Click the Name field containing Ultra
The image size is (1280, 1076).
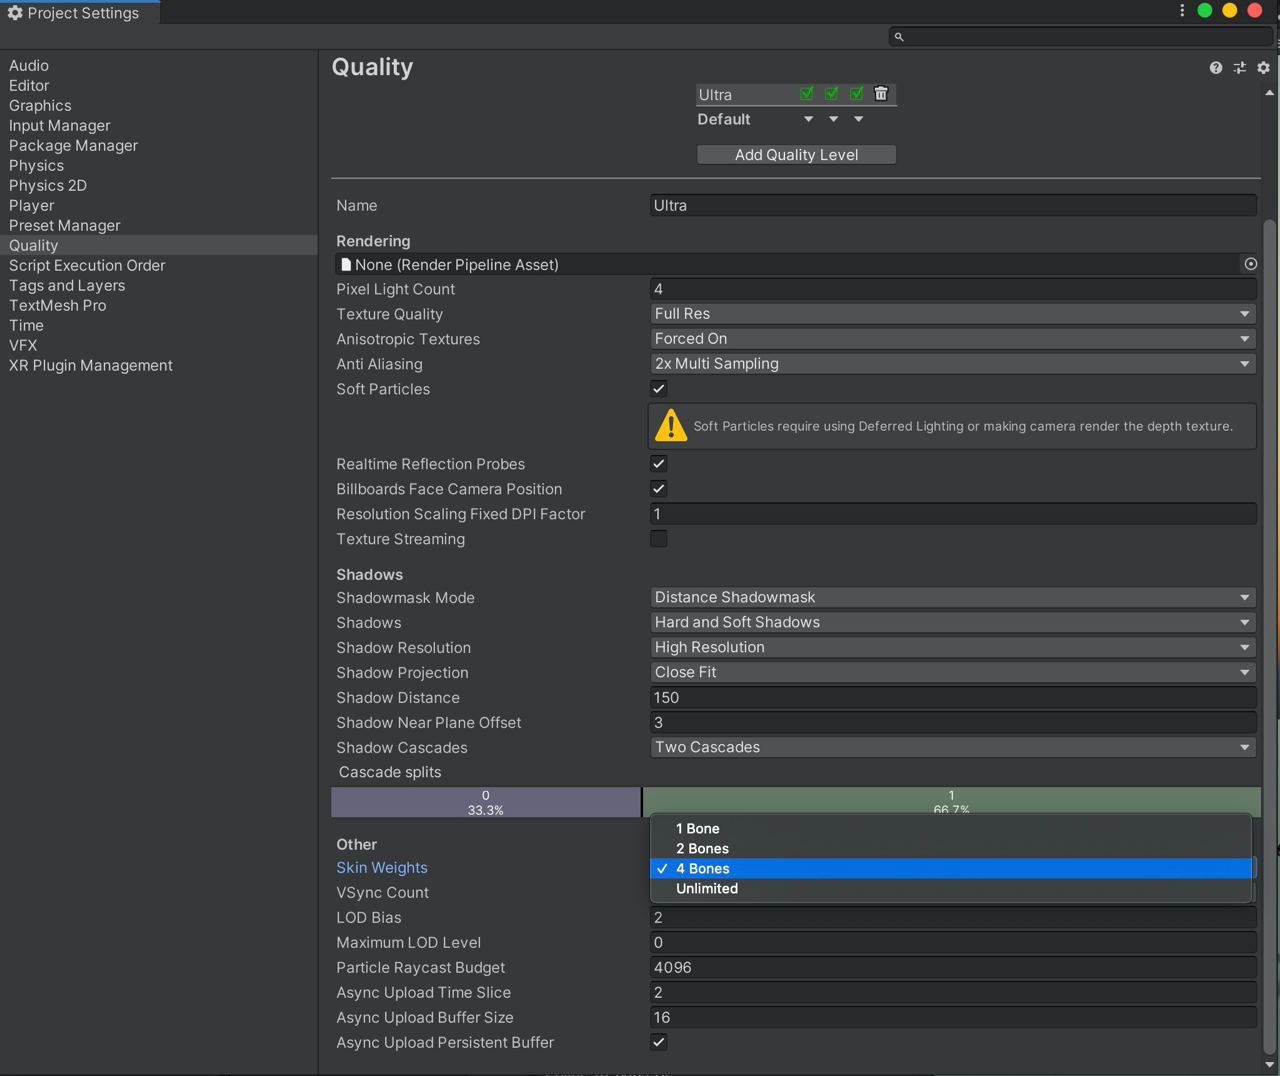953,205
